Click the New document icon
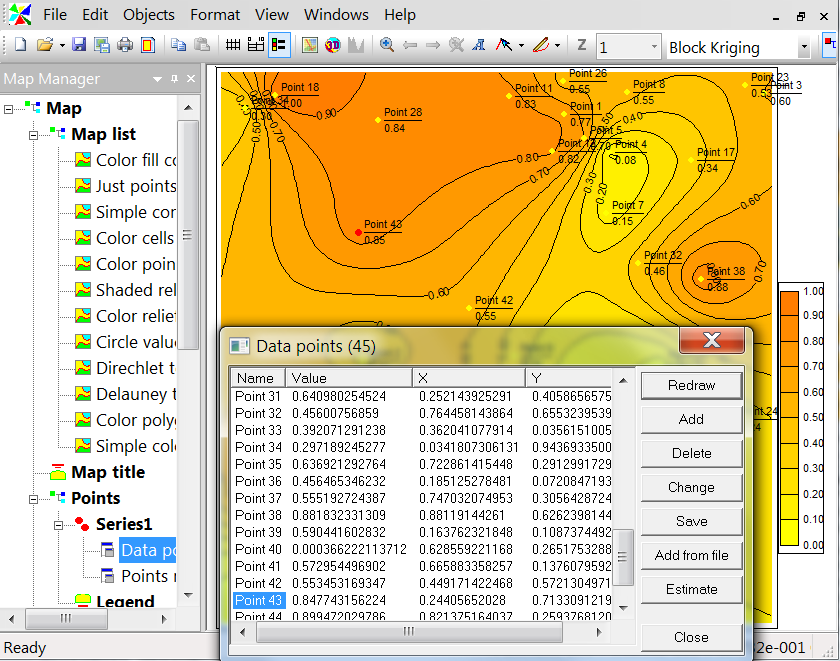Viewport: 840px width, 661px height. (20, 45)
